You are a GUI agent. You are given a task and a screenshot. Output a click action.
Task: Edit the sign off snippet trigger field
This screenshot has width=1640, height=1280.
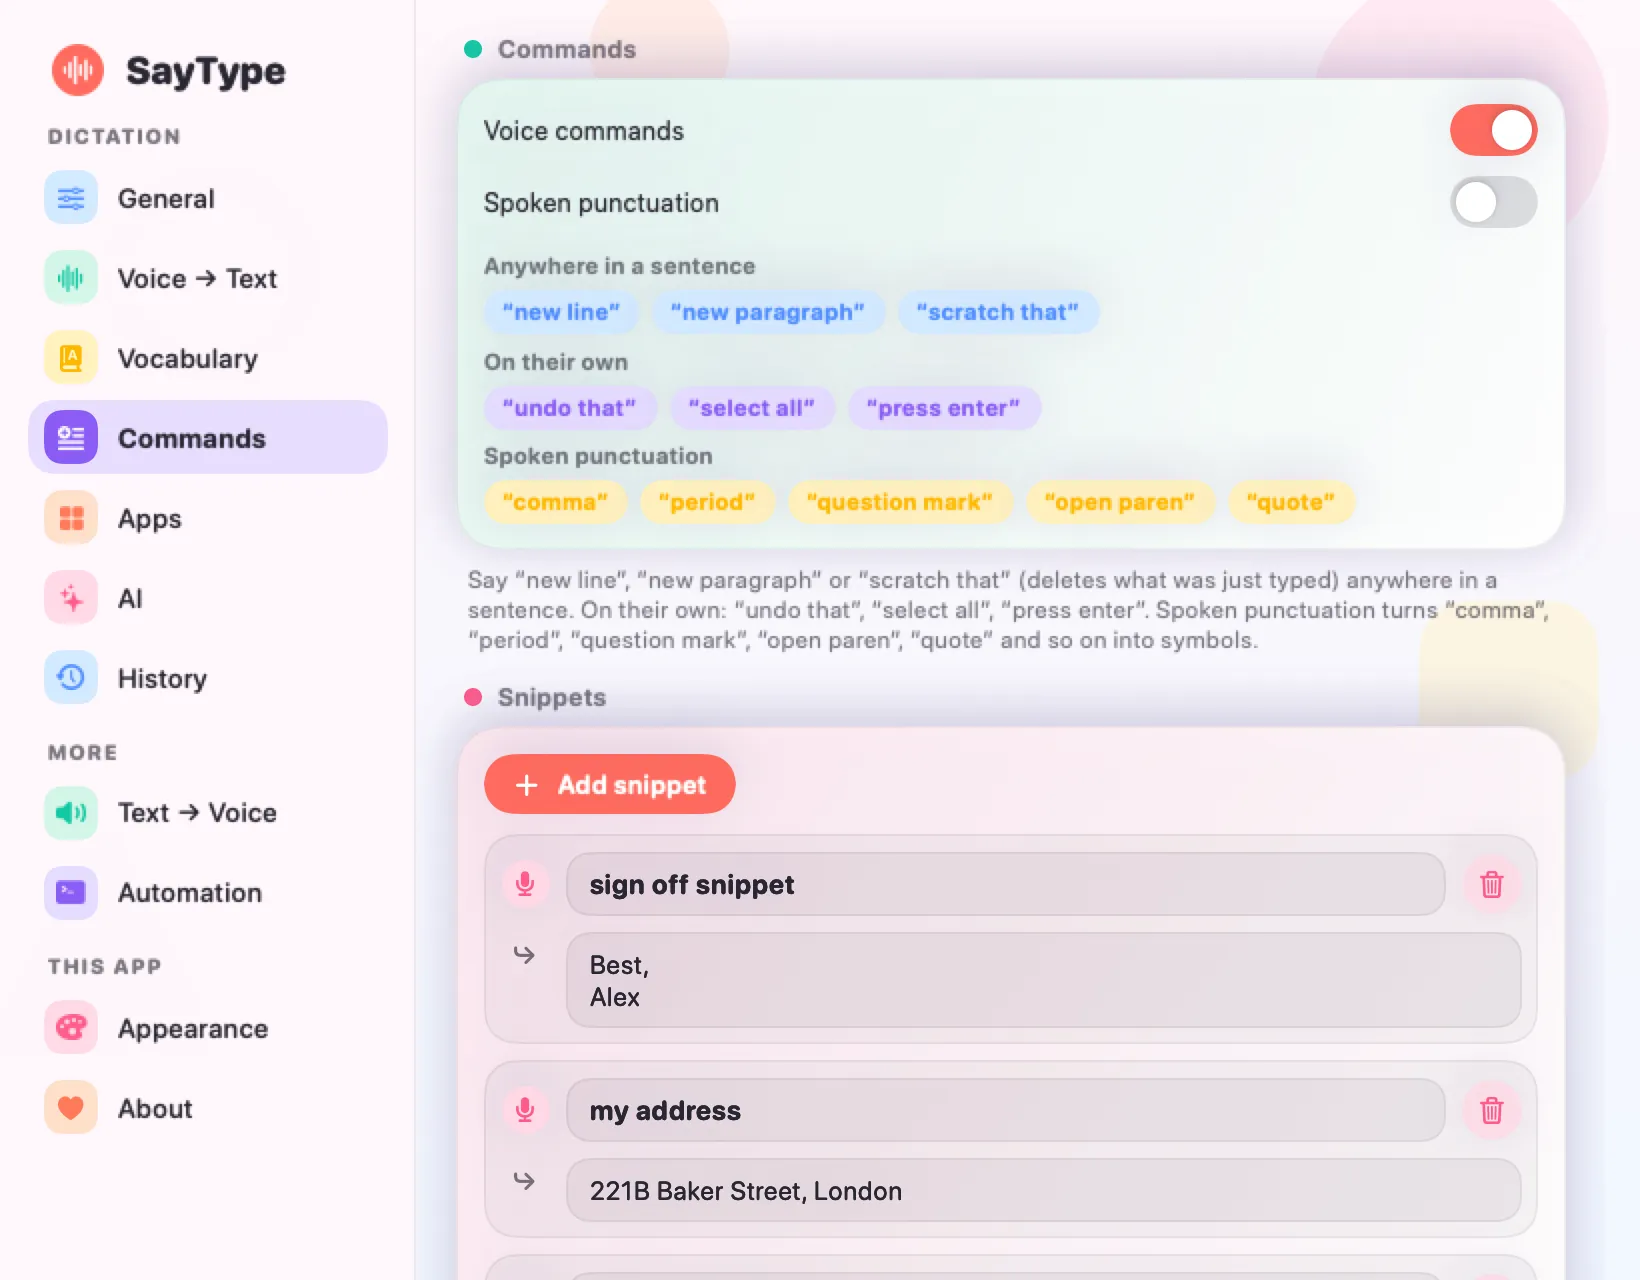[1005, 884]
